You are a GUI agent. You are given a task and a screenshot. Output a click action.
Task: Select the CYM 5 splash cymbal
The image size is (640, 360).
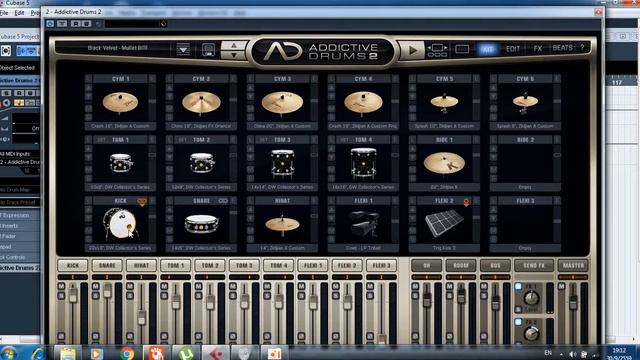coord(444,102)
